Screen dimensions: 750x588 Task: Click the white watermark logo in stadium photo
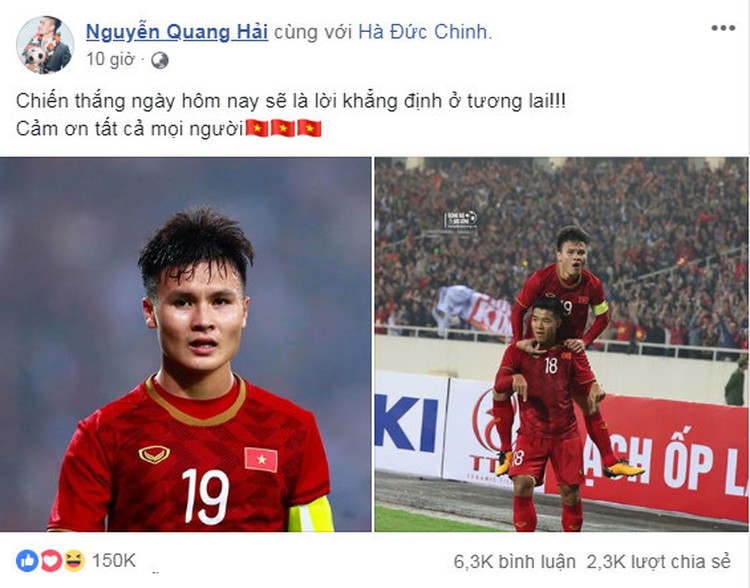tap(461, 220)
